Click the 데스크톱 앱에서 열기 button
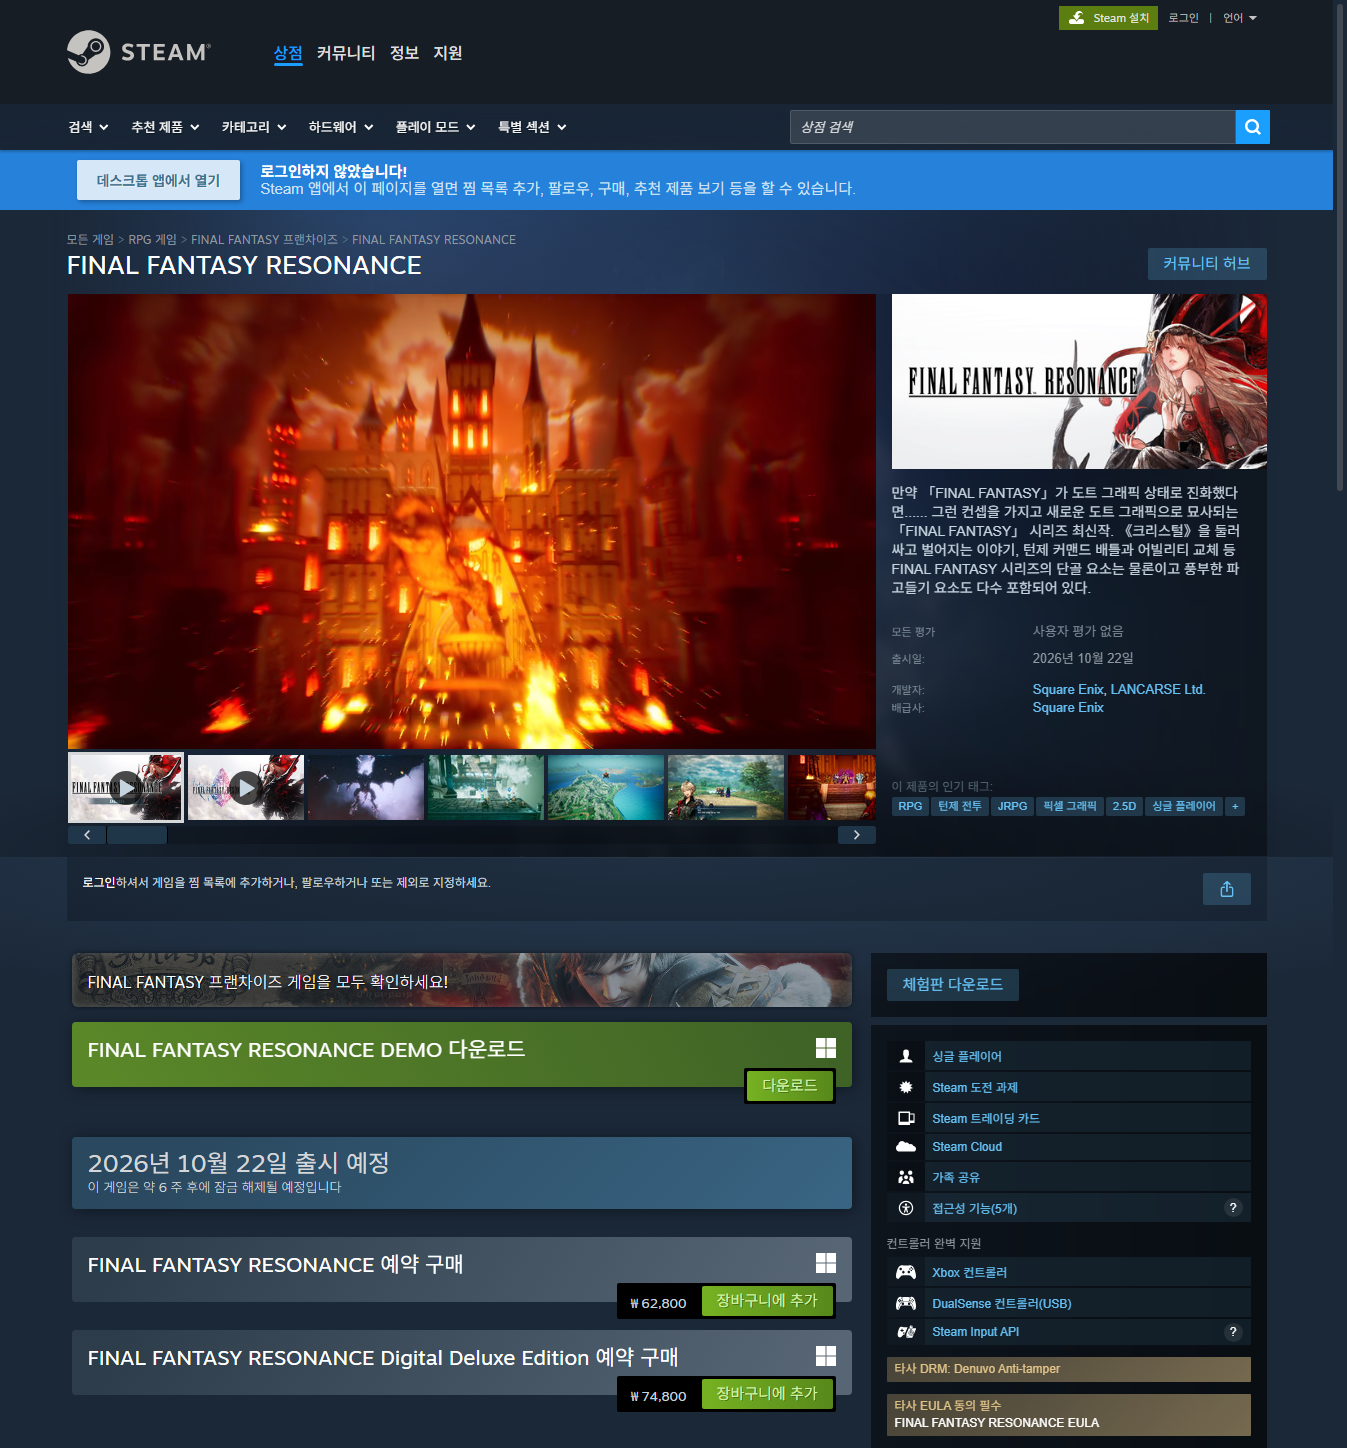This screenshot has width=1347, height=1448. [x=158, y=180]
